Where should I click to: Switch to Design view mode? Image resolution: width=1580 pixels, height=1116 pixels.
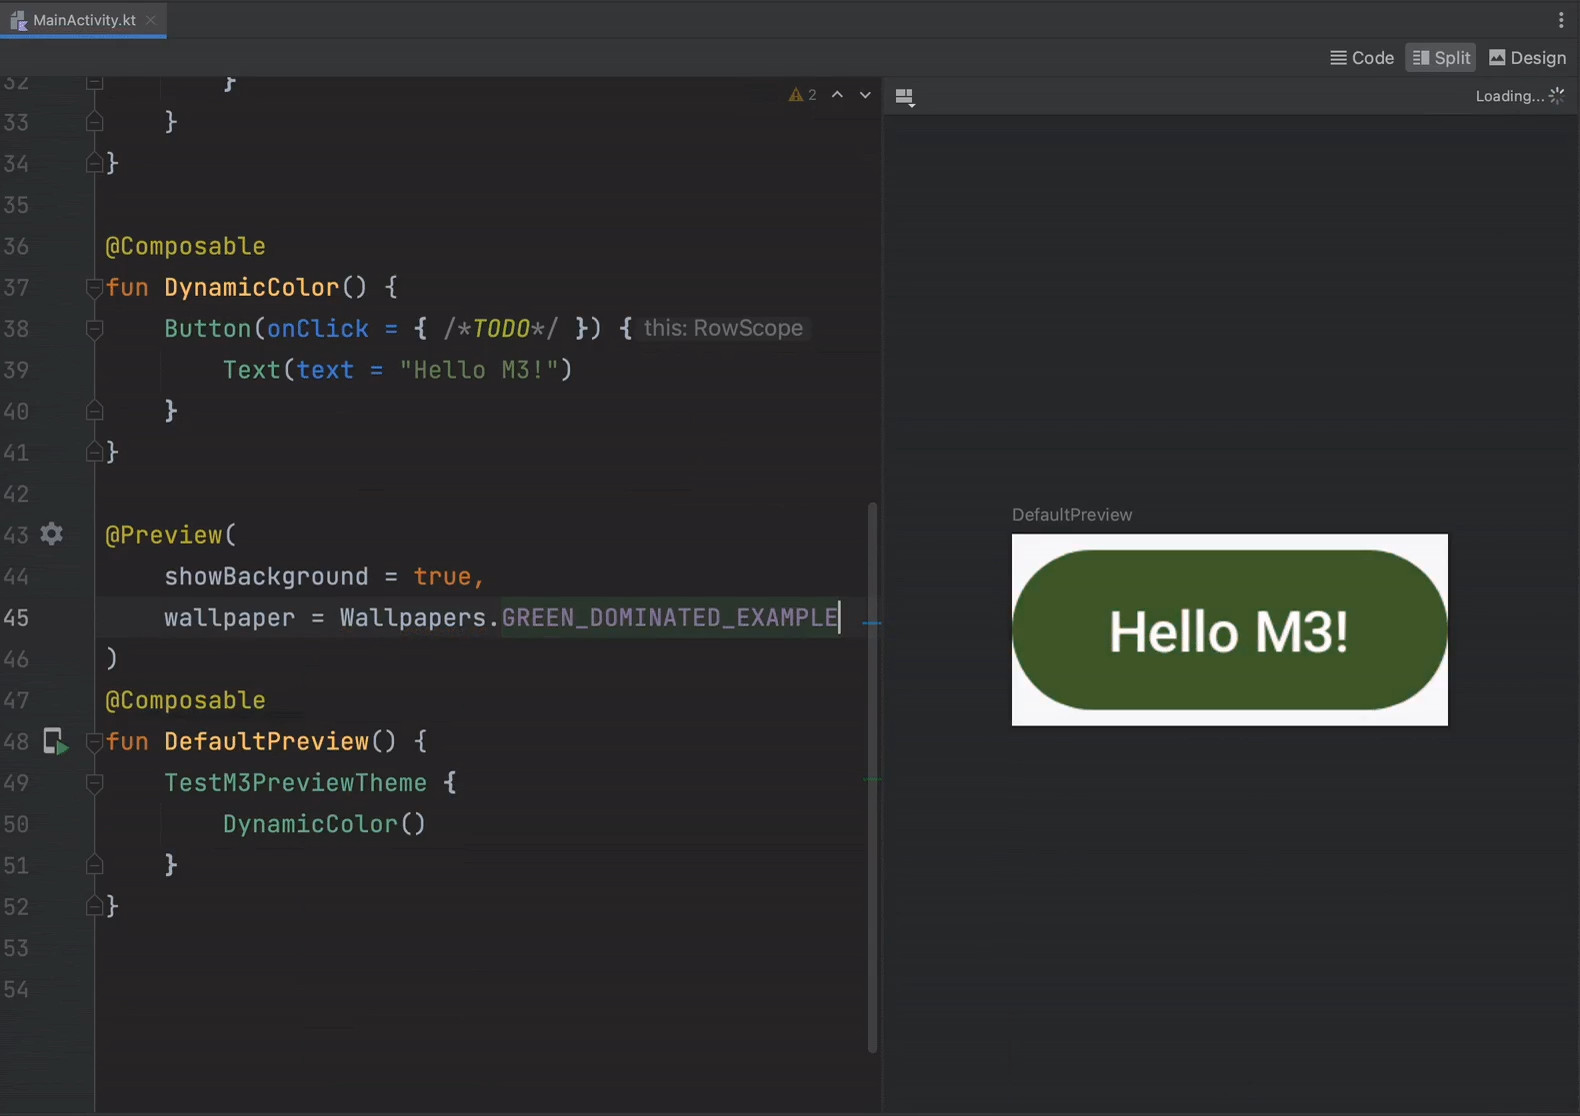[1528, 58]
